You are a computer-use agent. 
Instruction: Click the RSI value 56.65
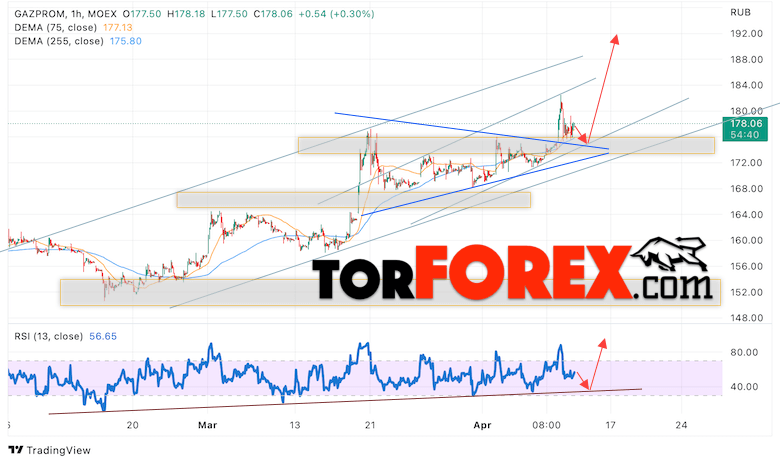coord(103,336)
